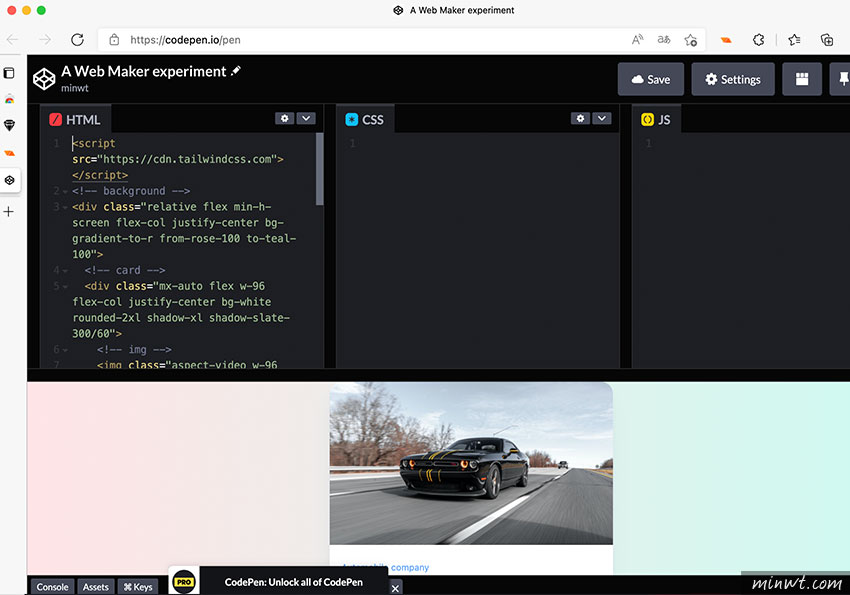The image size is (850, 595).
Task: Click the "<!-- card -->" comment line
Action: click(x=125, y=270)
